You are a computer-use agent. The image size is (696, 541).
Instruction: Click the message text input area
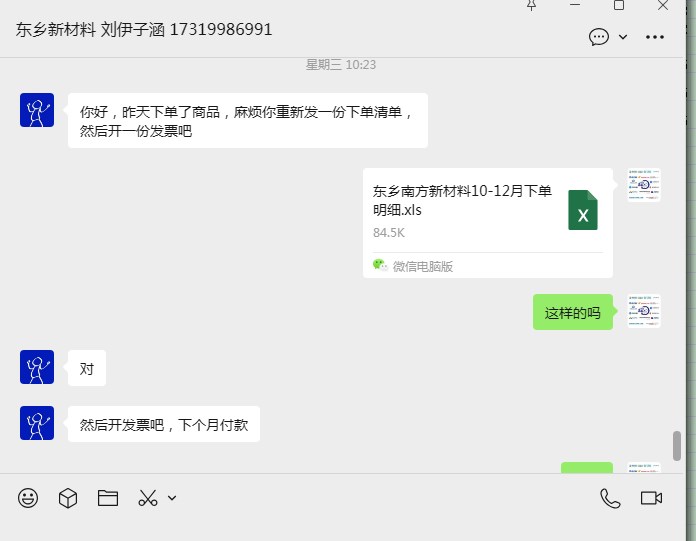[x=342, y=528]
